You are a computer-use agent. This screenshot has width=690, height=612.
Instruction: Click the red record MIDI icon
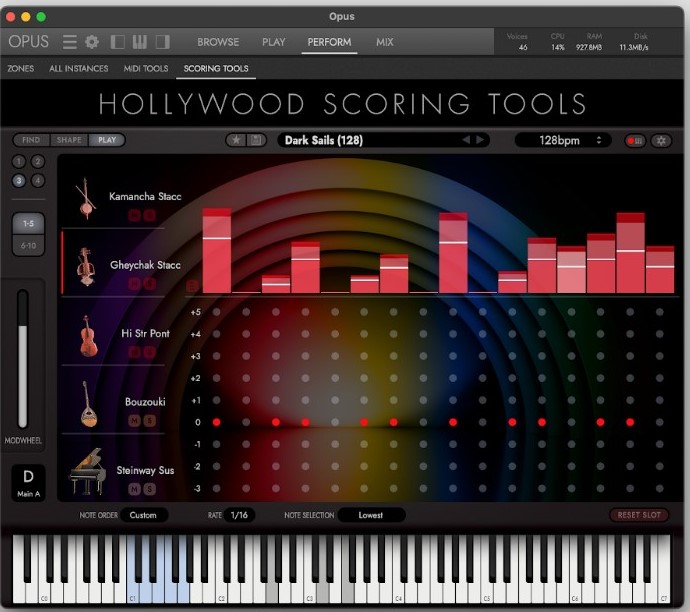point(635,141)
